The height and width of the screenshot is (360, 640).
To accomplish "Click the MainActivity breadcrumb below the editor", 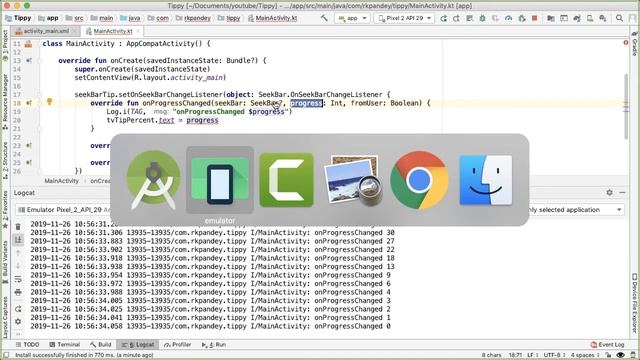I will pos(61,181).
